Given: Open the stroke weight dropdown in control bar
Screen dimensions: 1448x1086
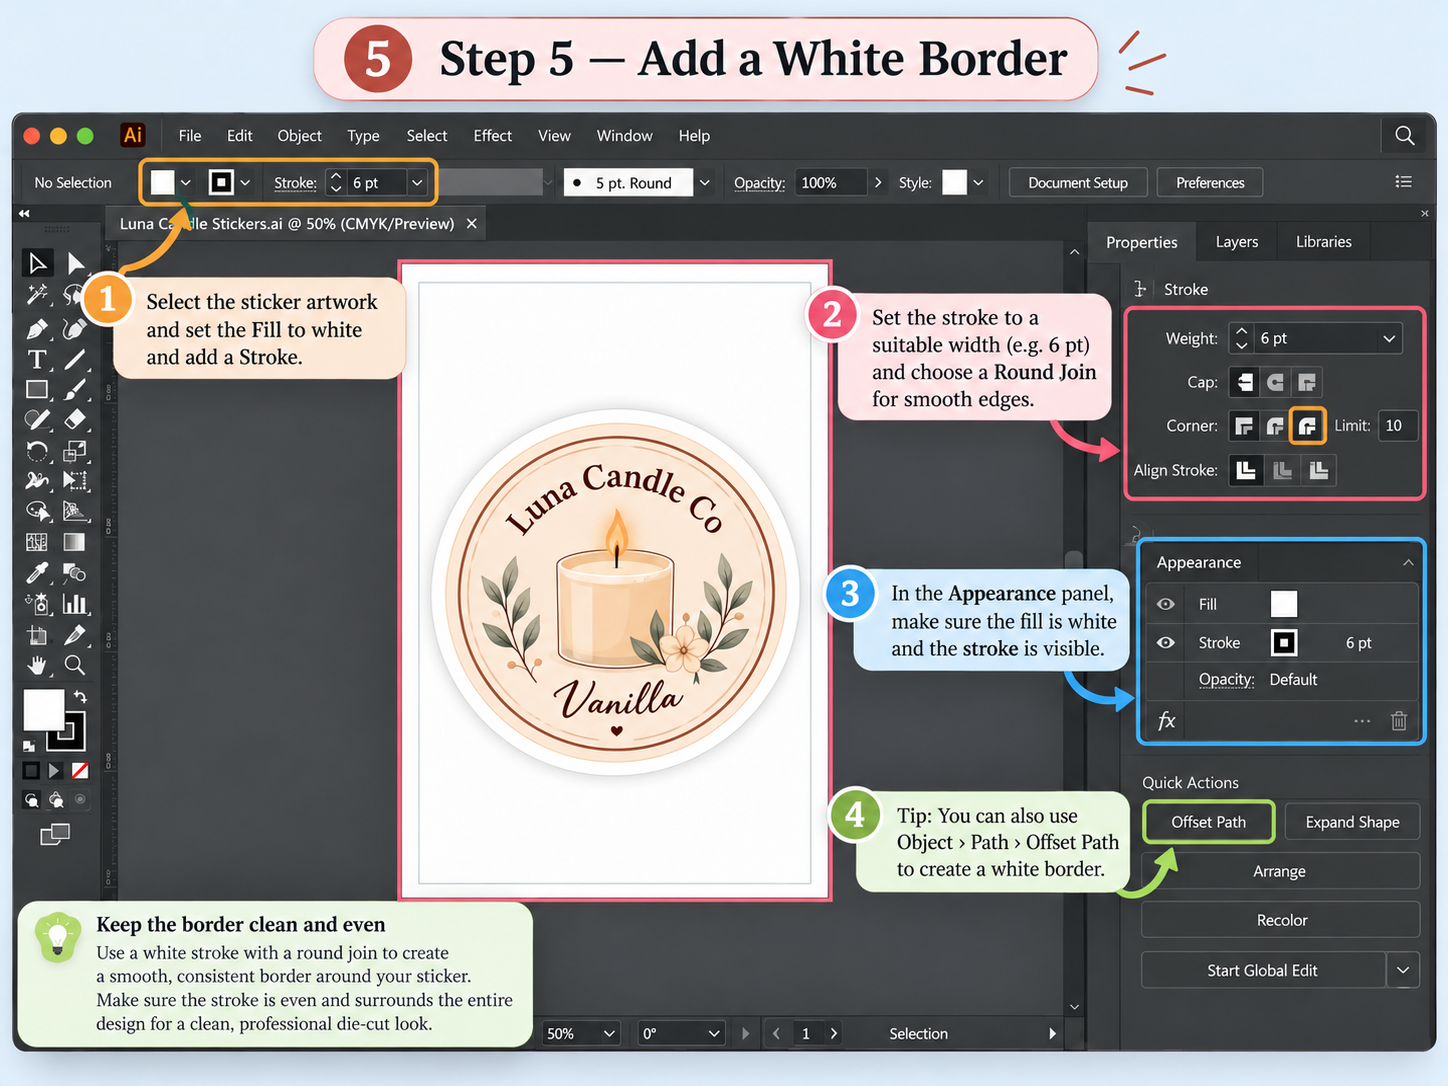Looking at the screenshot, I should (x=417, y=183).
